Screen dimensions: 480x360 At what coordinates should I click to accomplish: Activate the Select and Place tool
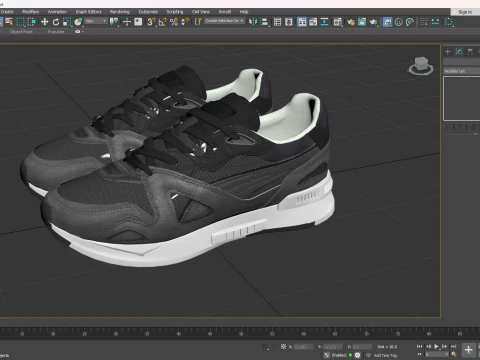[x=78, y=22]
